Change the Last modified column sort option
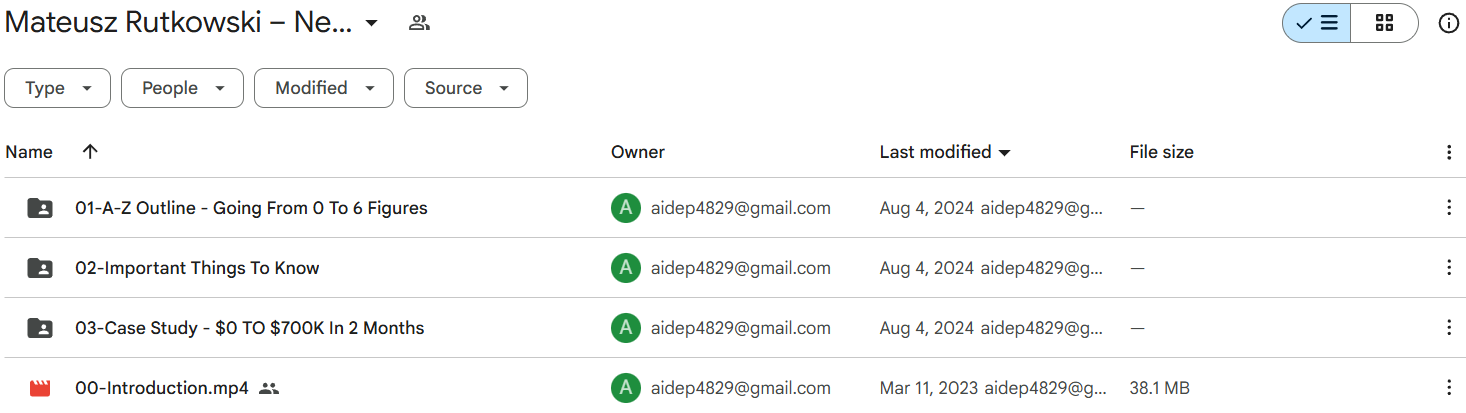Viewport: 1466px width, 413px height. (x=945, y=152)
